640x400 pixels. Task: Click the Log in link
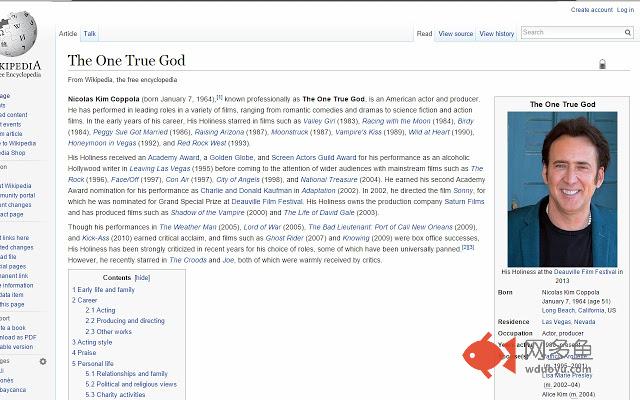pos(625,10)
